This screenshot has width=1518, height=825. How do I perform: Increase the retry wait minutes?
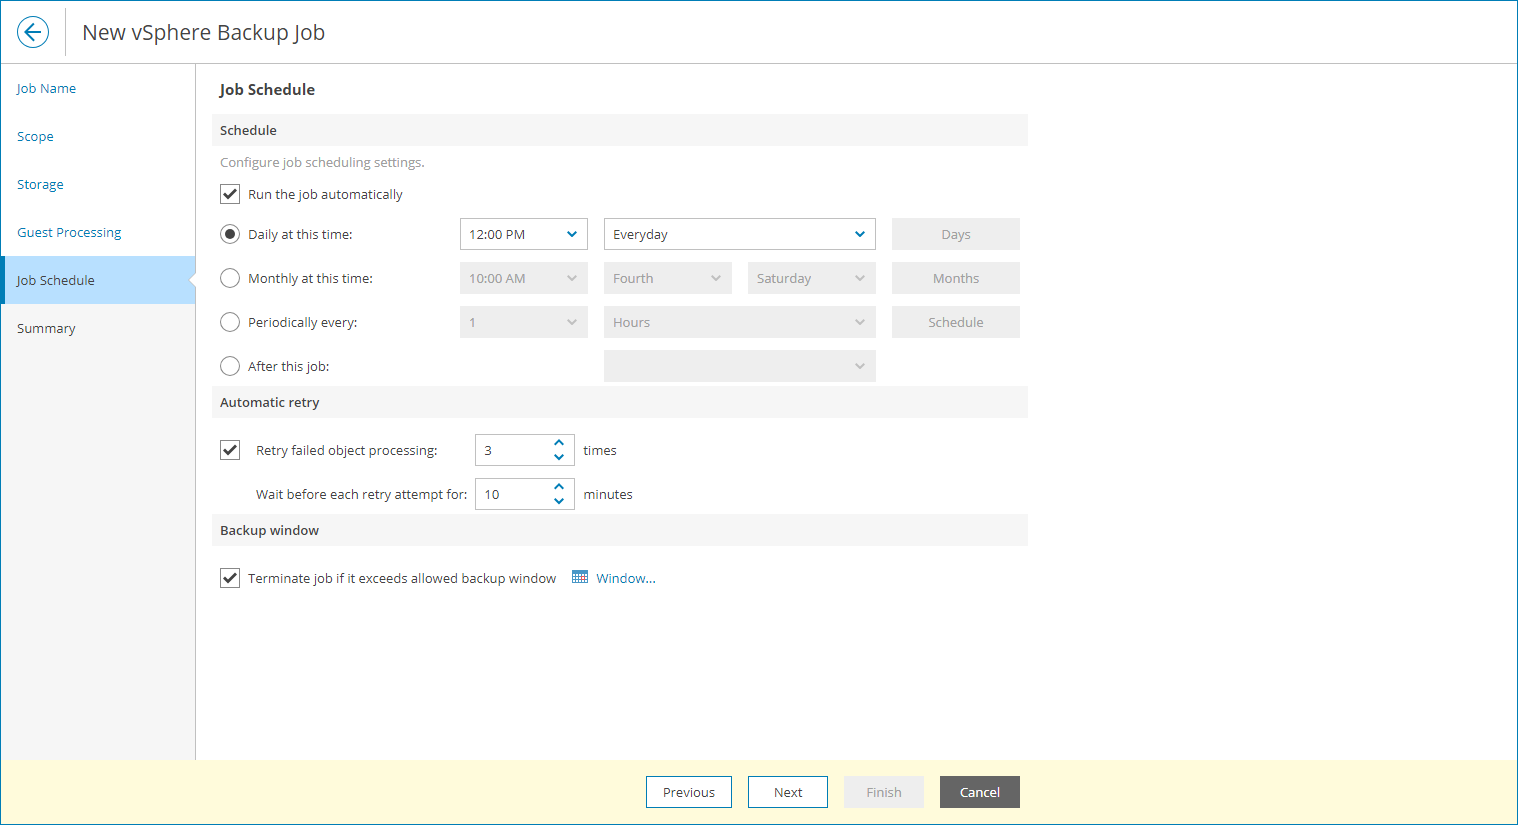[x=559, y=487]
